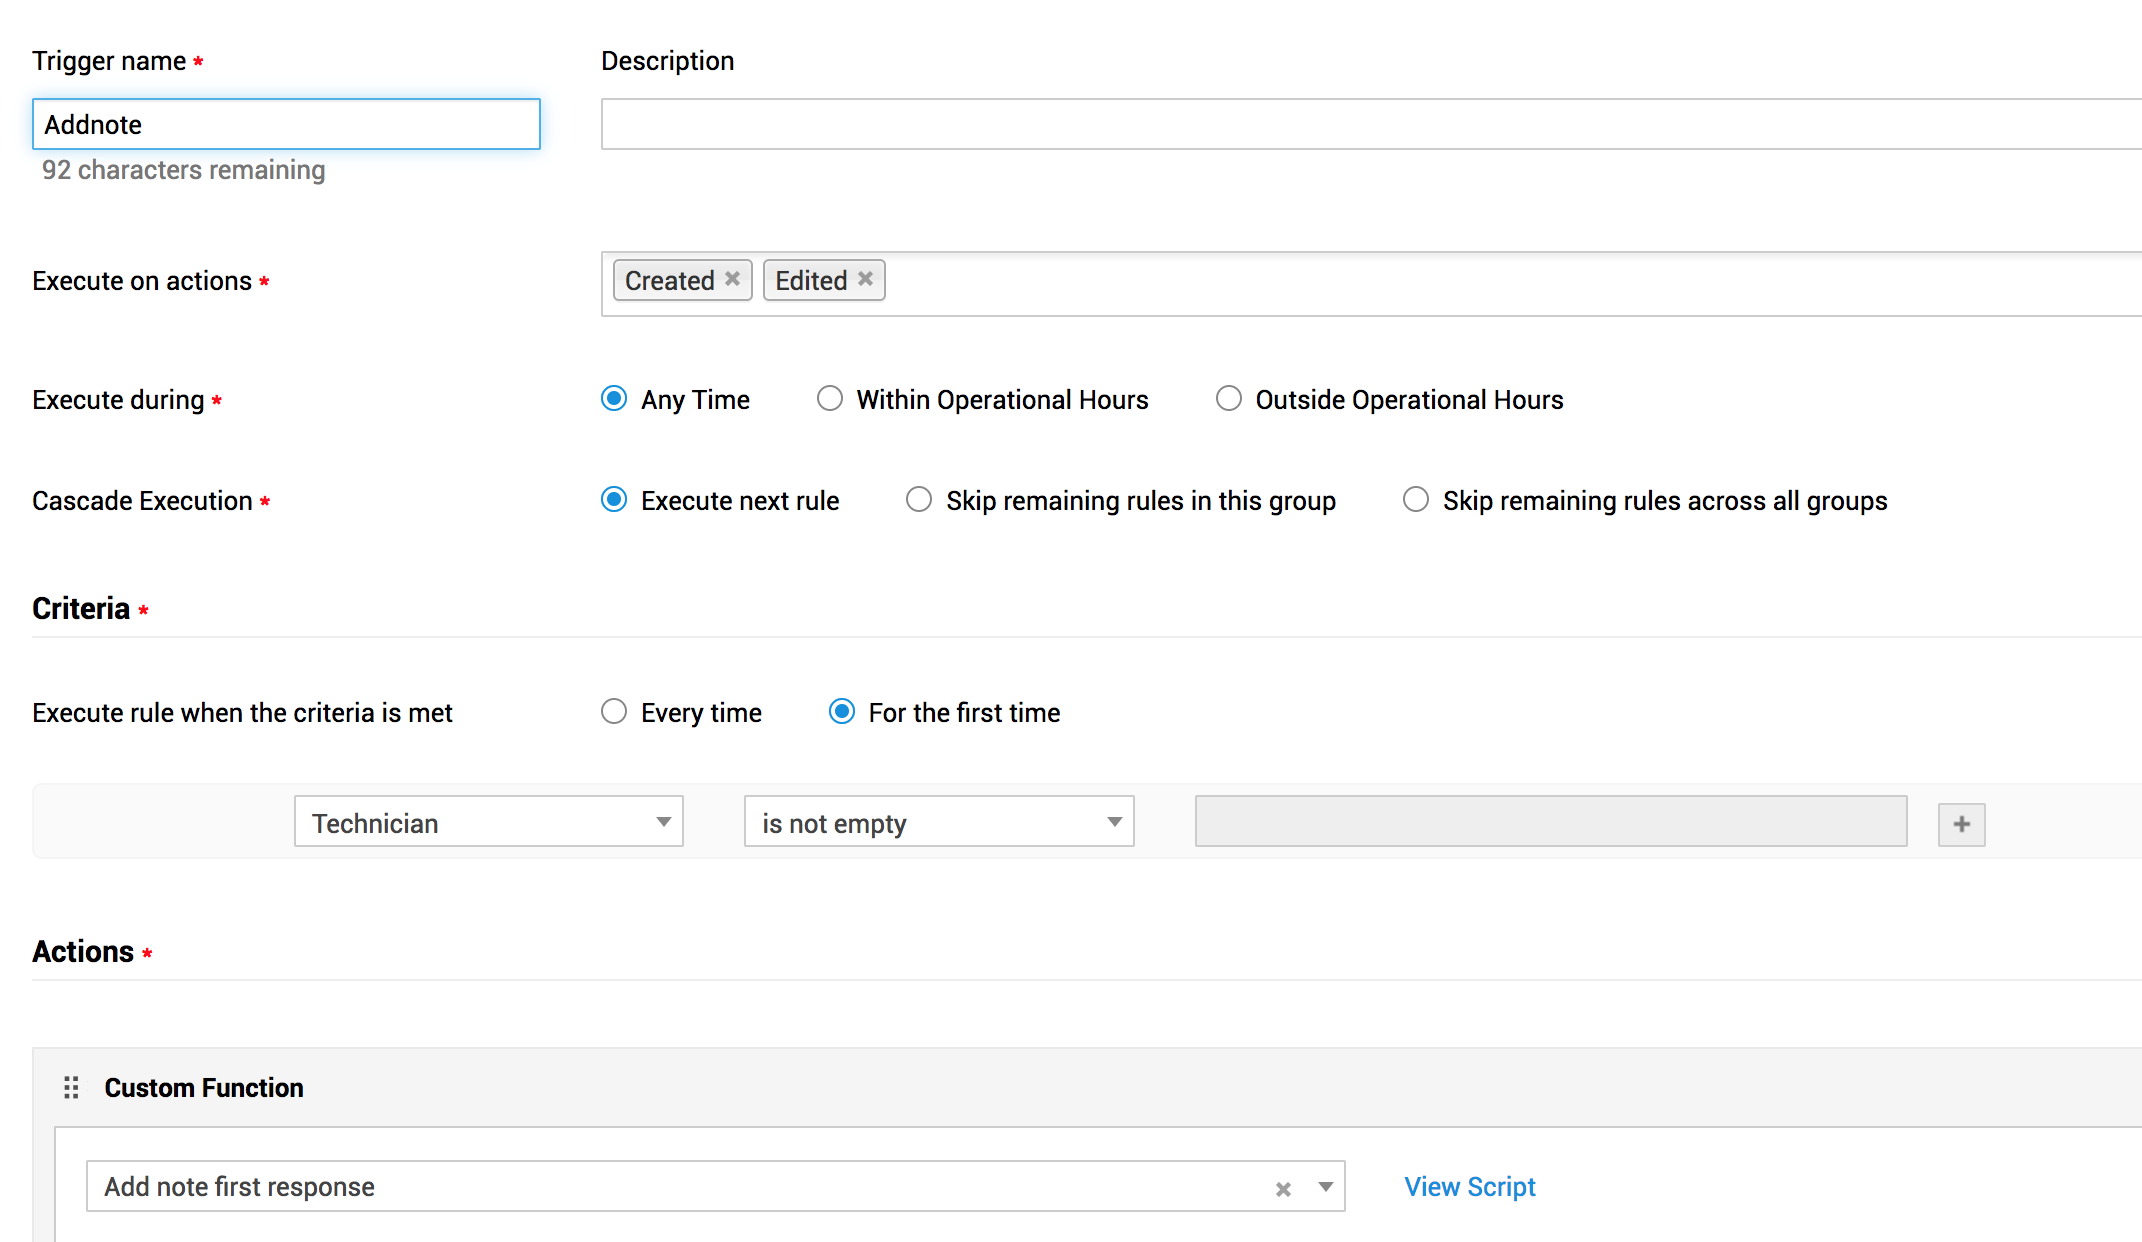Grab the Custom Function drag handle
Image resolution: width=2142 pixels, height=1242 pixels.
[71, 1087]
